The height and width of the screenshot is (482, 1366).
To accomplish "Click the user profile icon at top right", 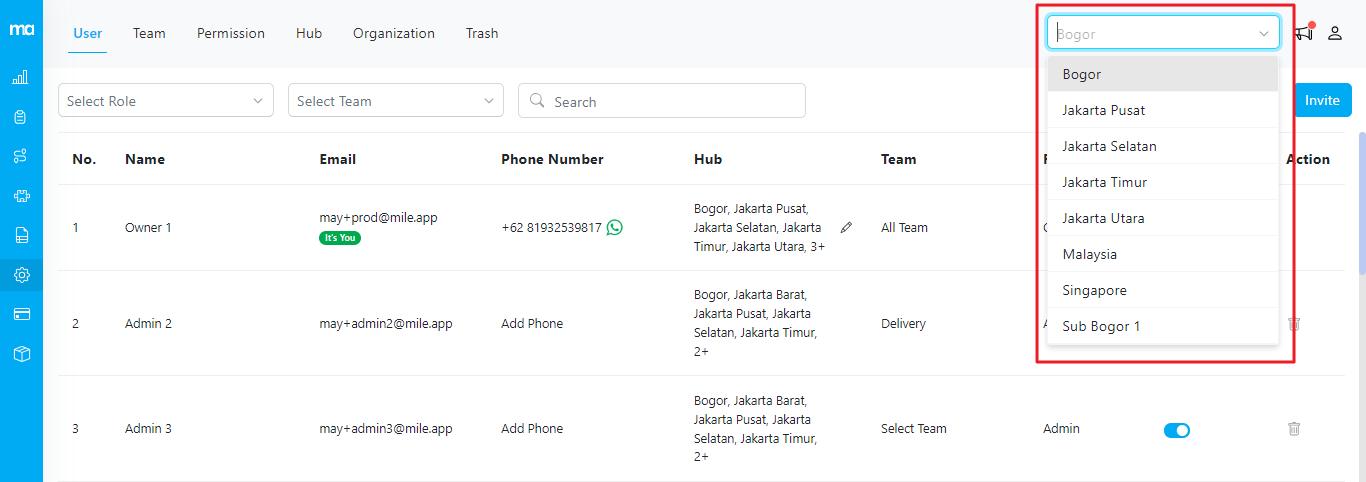I will click(x=1335, y=33).
